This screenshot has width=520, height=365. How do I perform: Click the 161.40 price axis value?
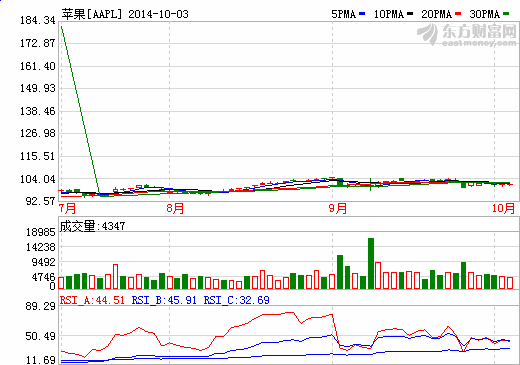coord(38,66)
